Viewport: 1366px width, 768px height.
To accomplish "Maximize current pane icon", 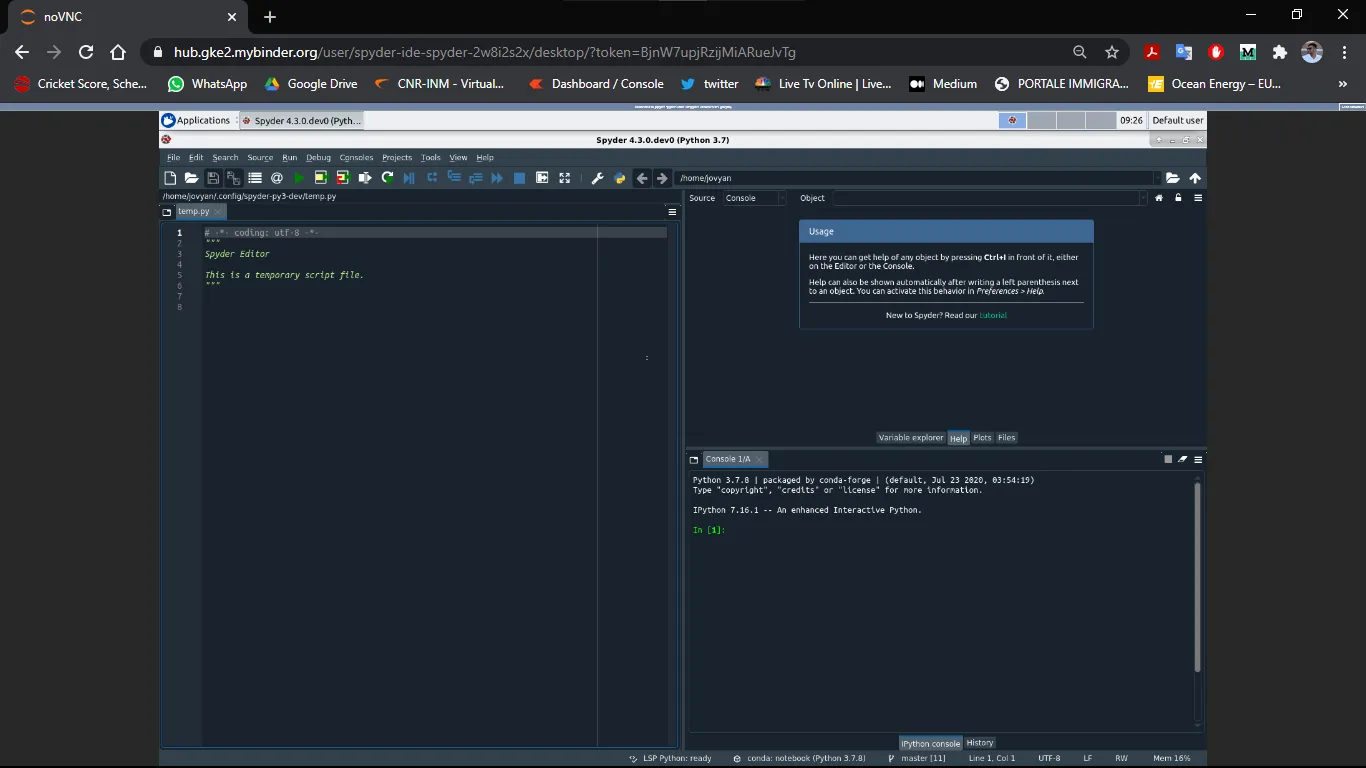I will 542,178.
